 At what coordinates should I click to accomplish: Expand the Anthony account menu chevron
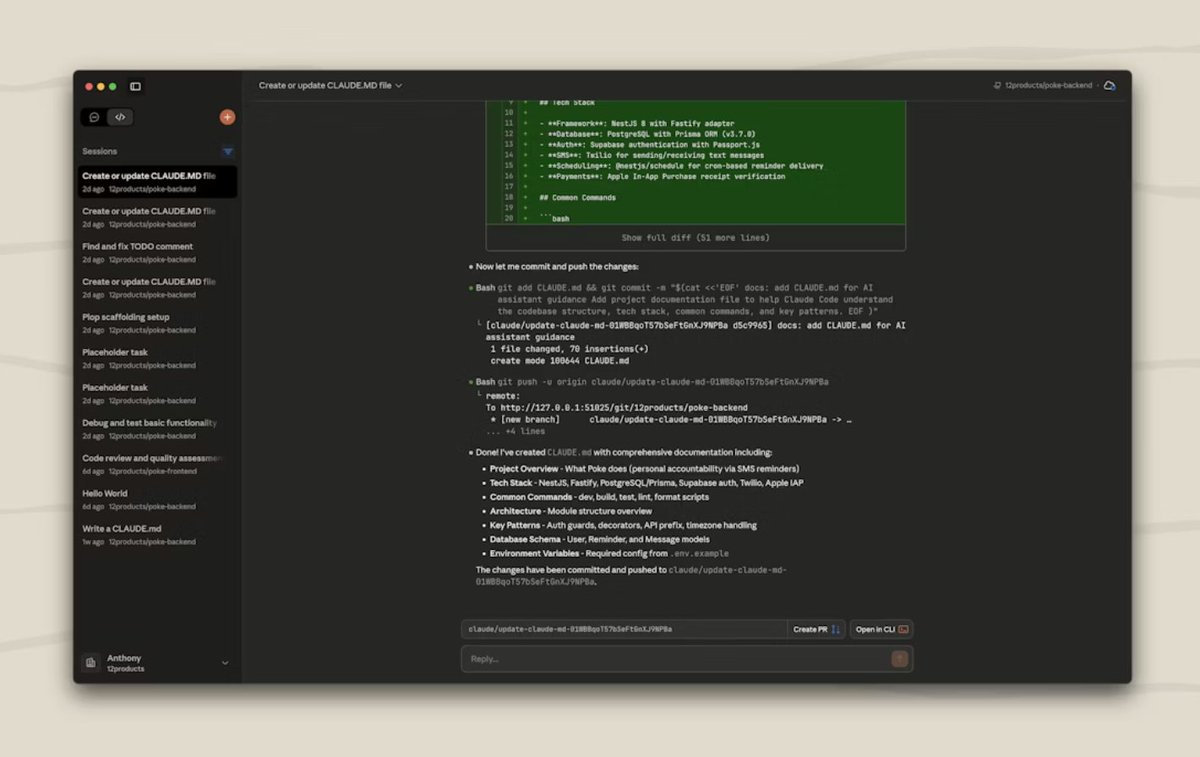[225, 663]
